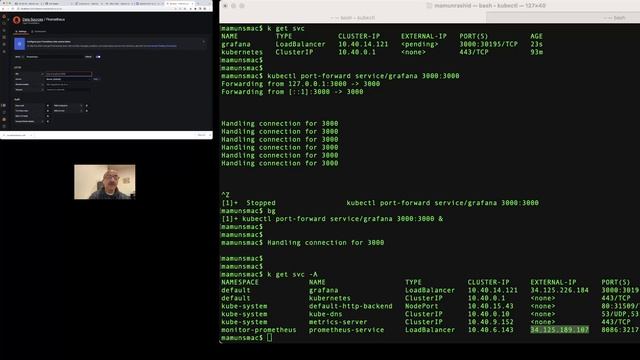Select the active Grafana browser tab

click(x=180, y=4)
